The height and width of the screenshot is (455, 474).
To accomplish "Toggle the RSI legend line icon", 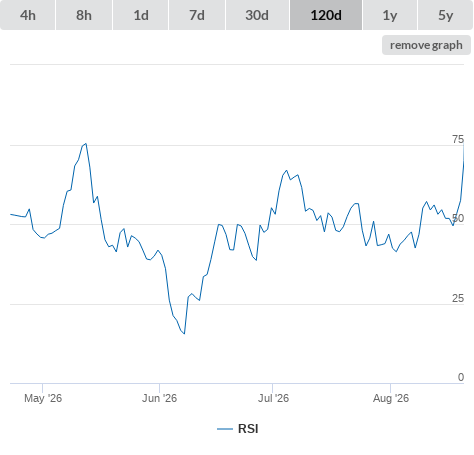I will [x=225, y=429].
